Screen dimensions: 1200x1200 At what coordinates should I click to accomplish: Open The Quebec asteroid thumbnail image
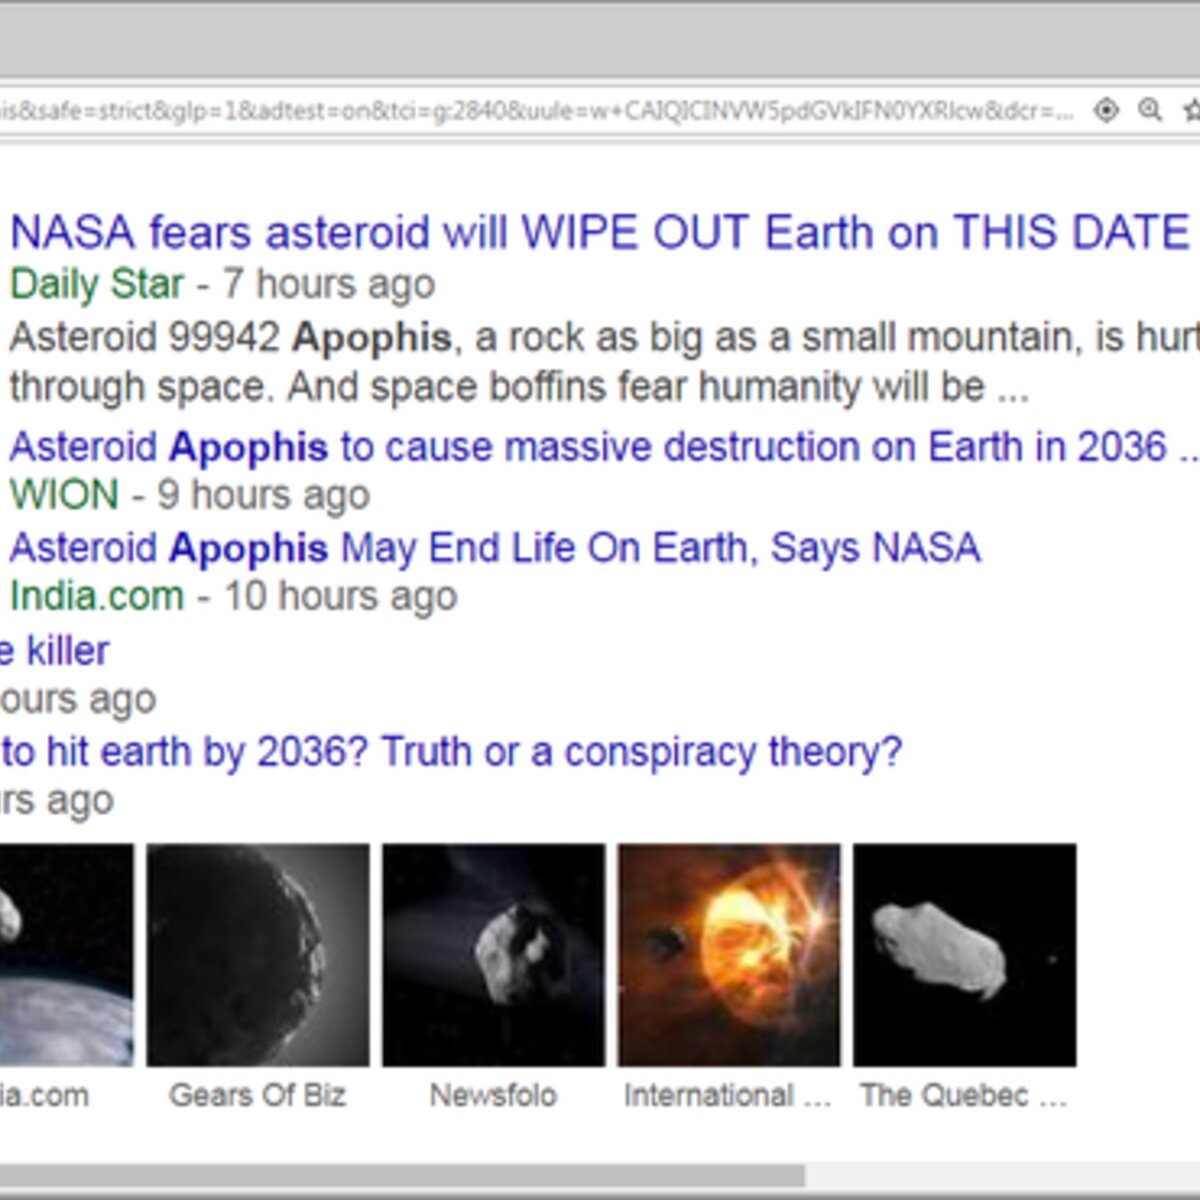tap(965, 955)
